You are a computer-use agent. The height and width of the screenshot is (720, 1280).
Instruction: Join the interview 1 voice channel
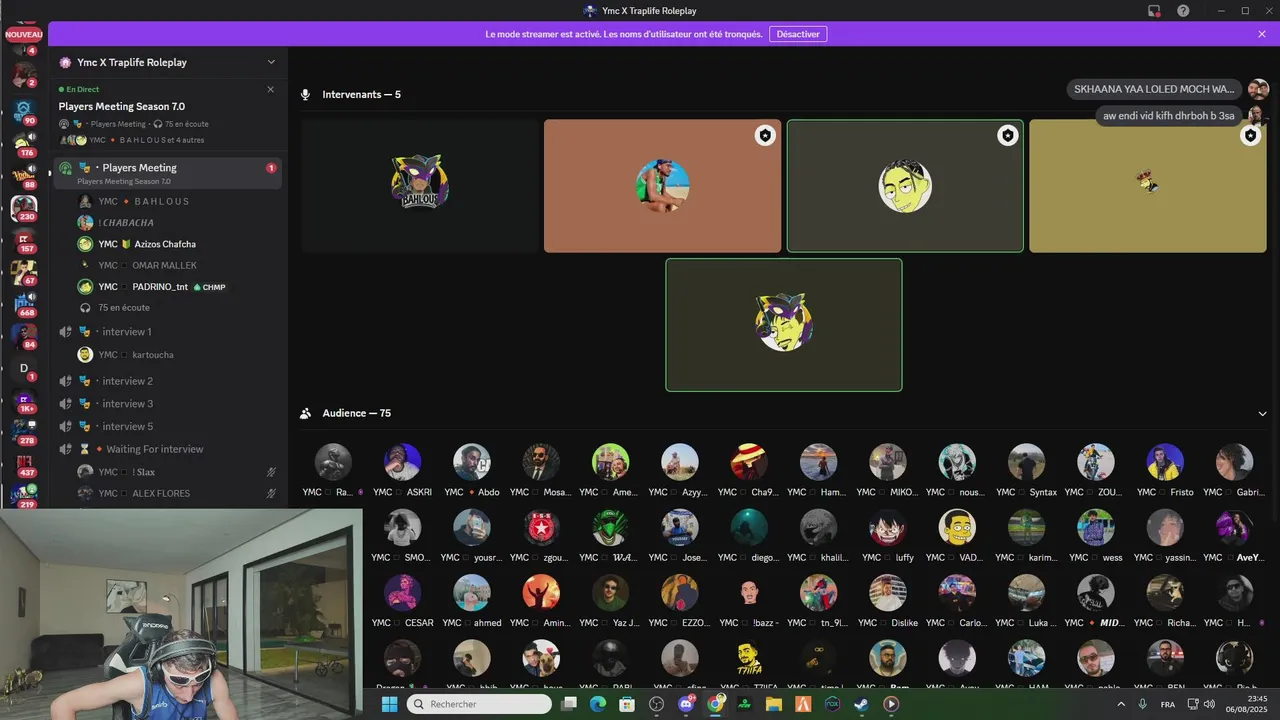coord(168,331)
